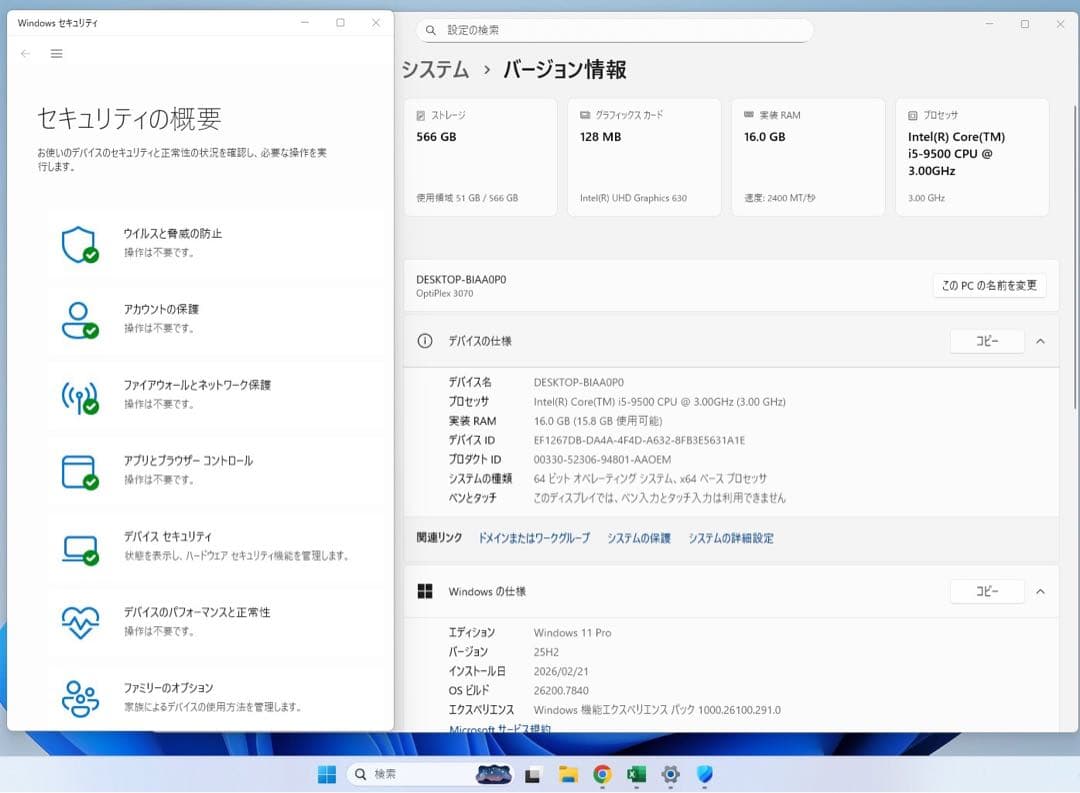
Task: Open firewall and network protection antenna icon
Action: [80, 396]
